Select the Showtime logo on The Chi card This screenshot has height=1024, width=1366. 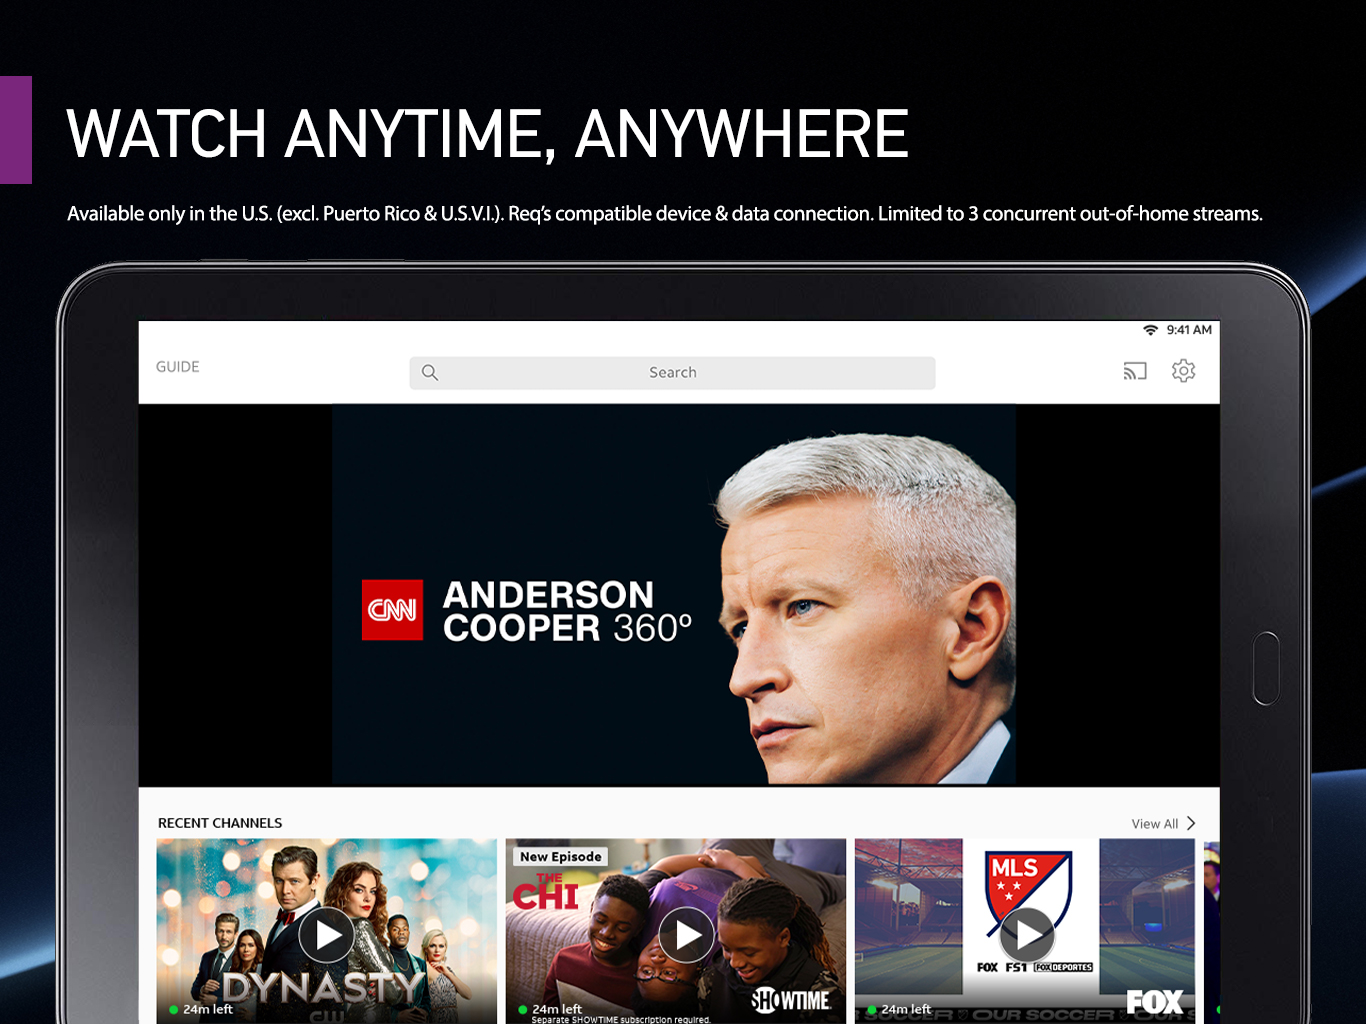pyautogui.click(x=791, y=1000)
